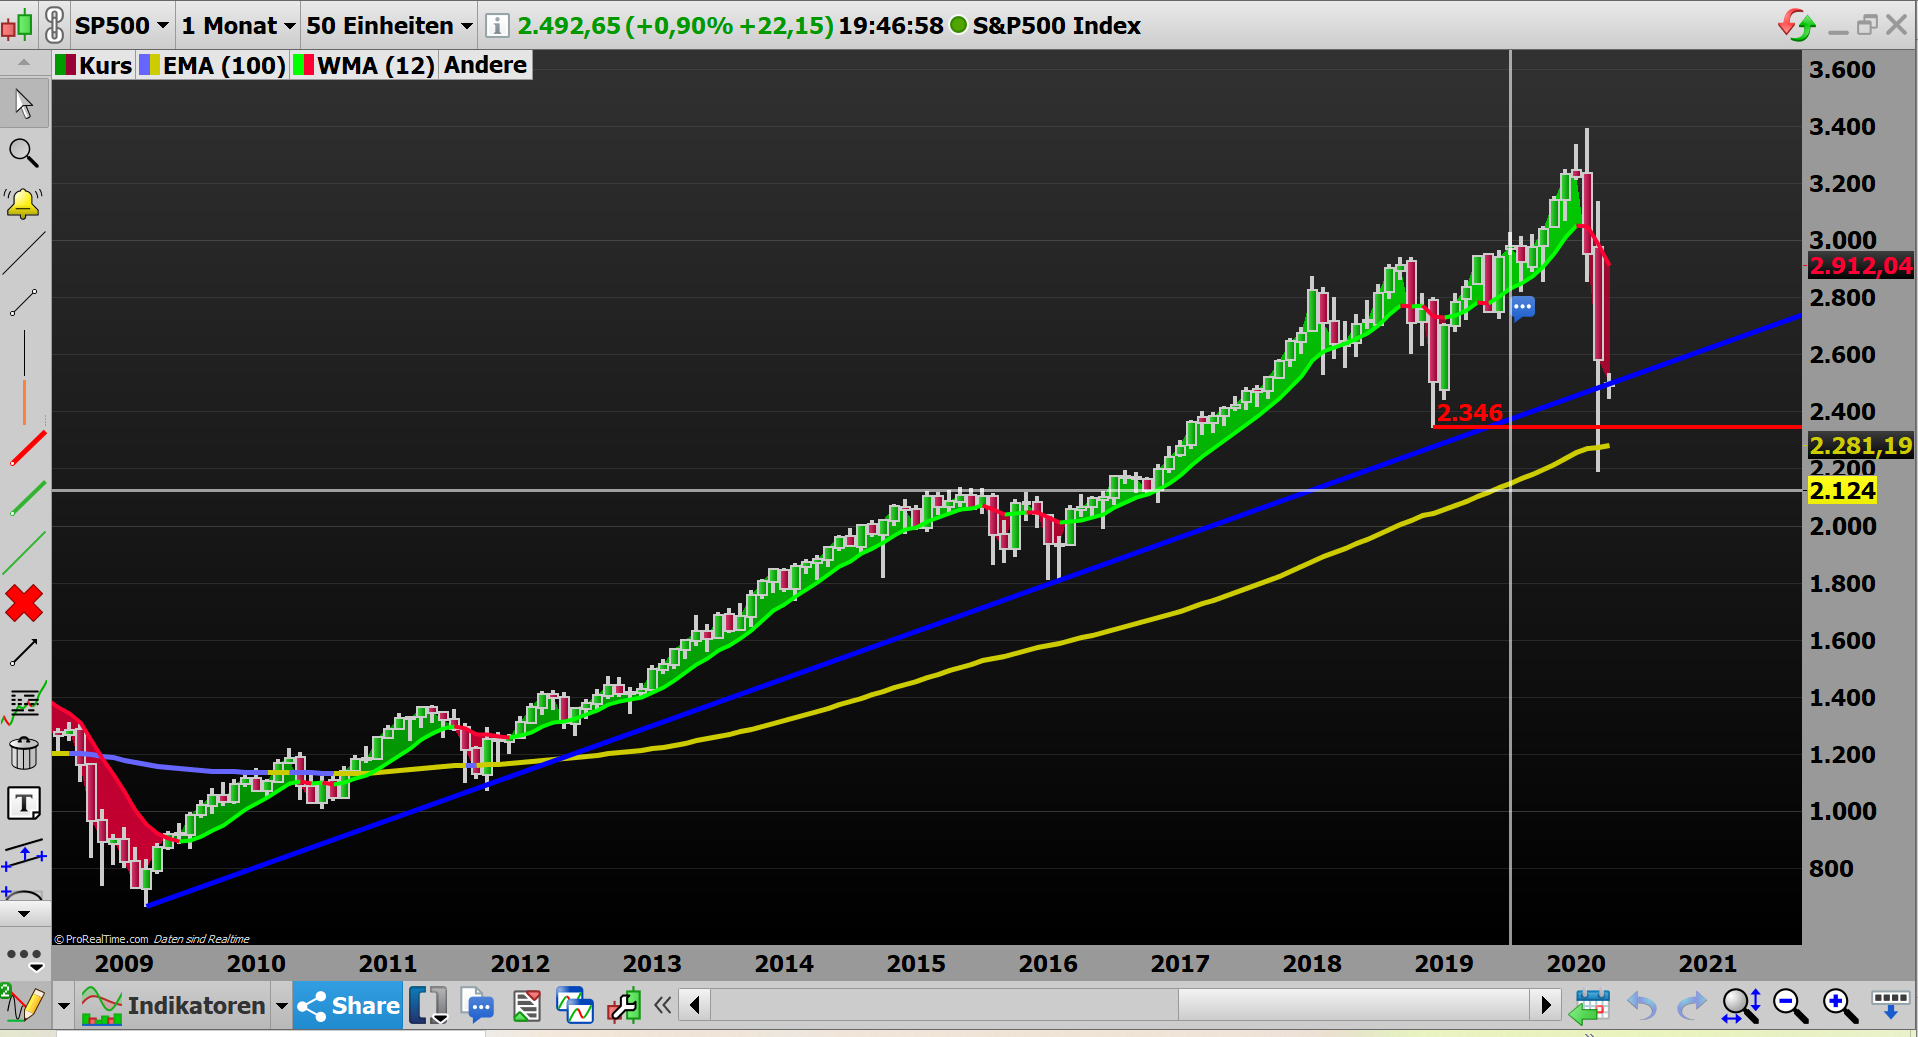Pick the thick green line tool
This screenshot has width=1918, height=1037.
(27, 499)
